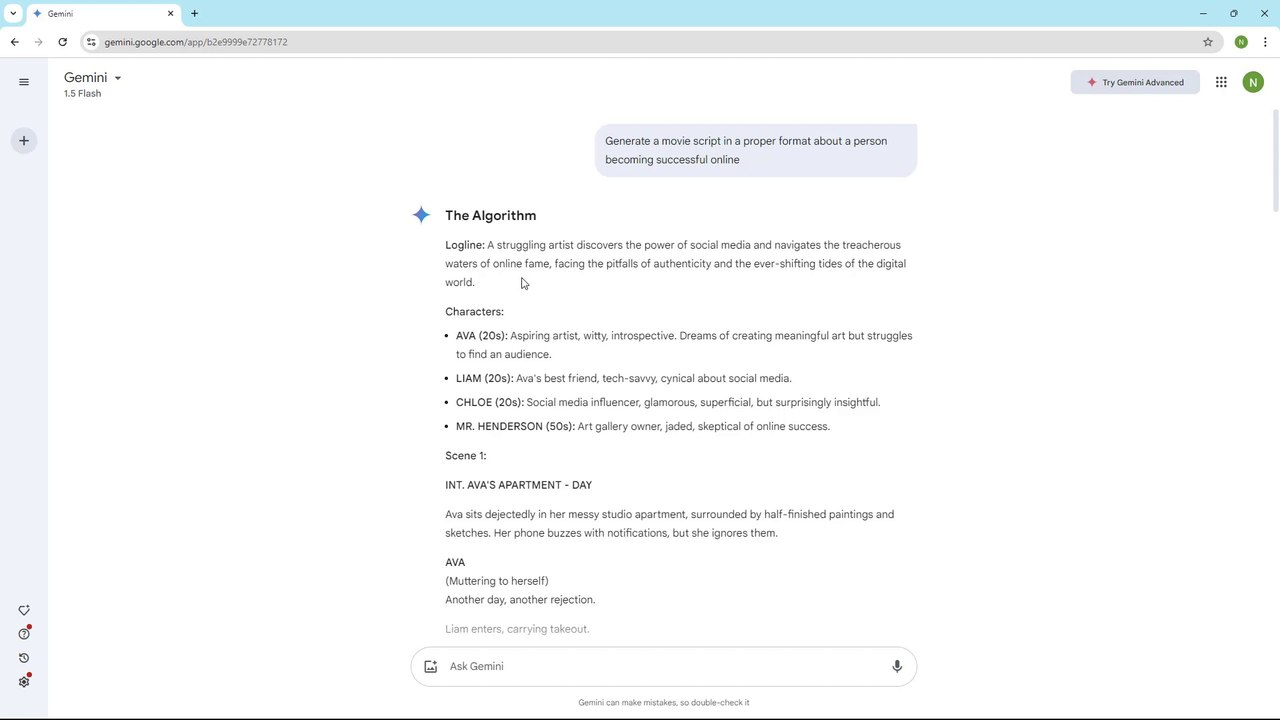Go forward in the browser
Image resolution: width=1280 pixels, height=720 pixels.
38,42
